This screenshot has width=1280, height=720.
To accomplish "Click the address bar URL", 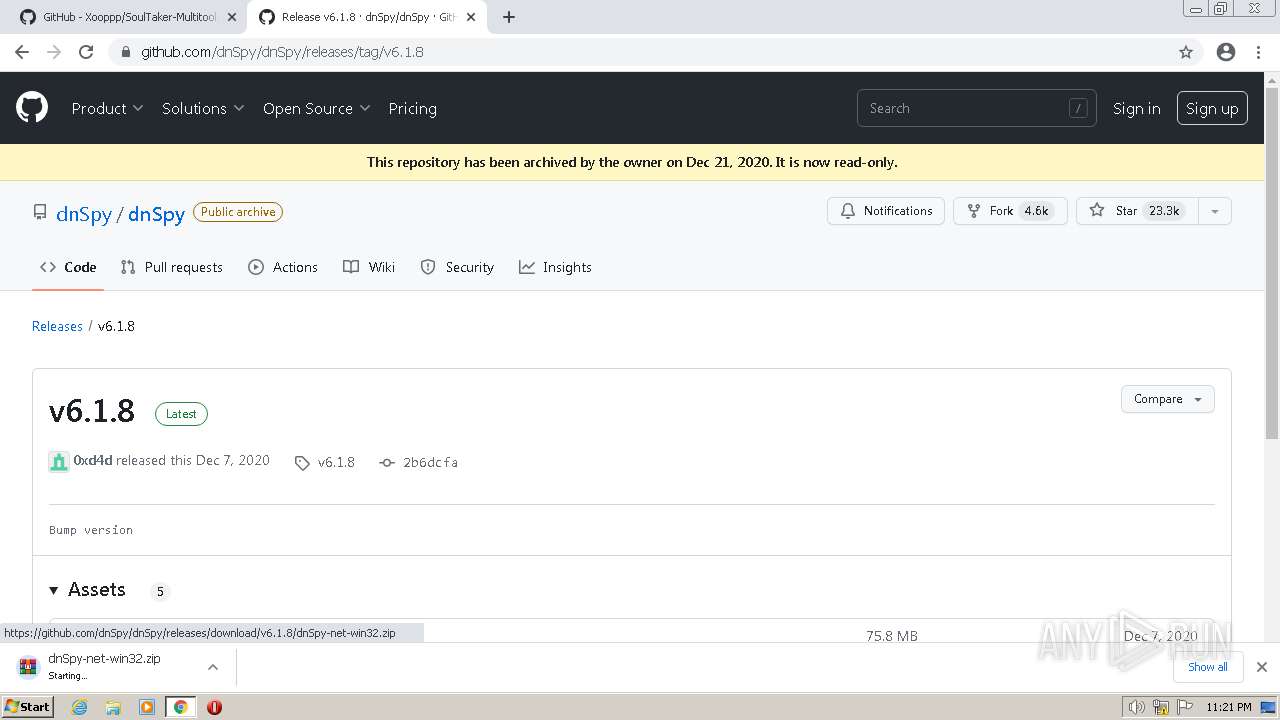I will [x=282, y=52].
